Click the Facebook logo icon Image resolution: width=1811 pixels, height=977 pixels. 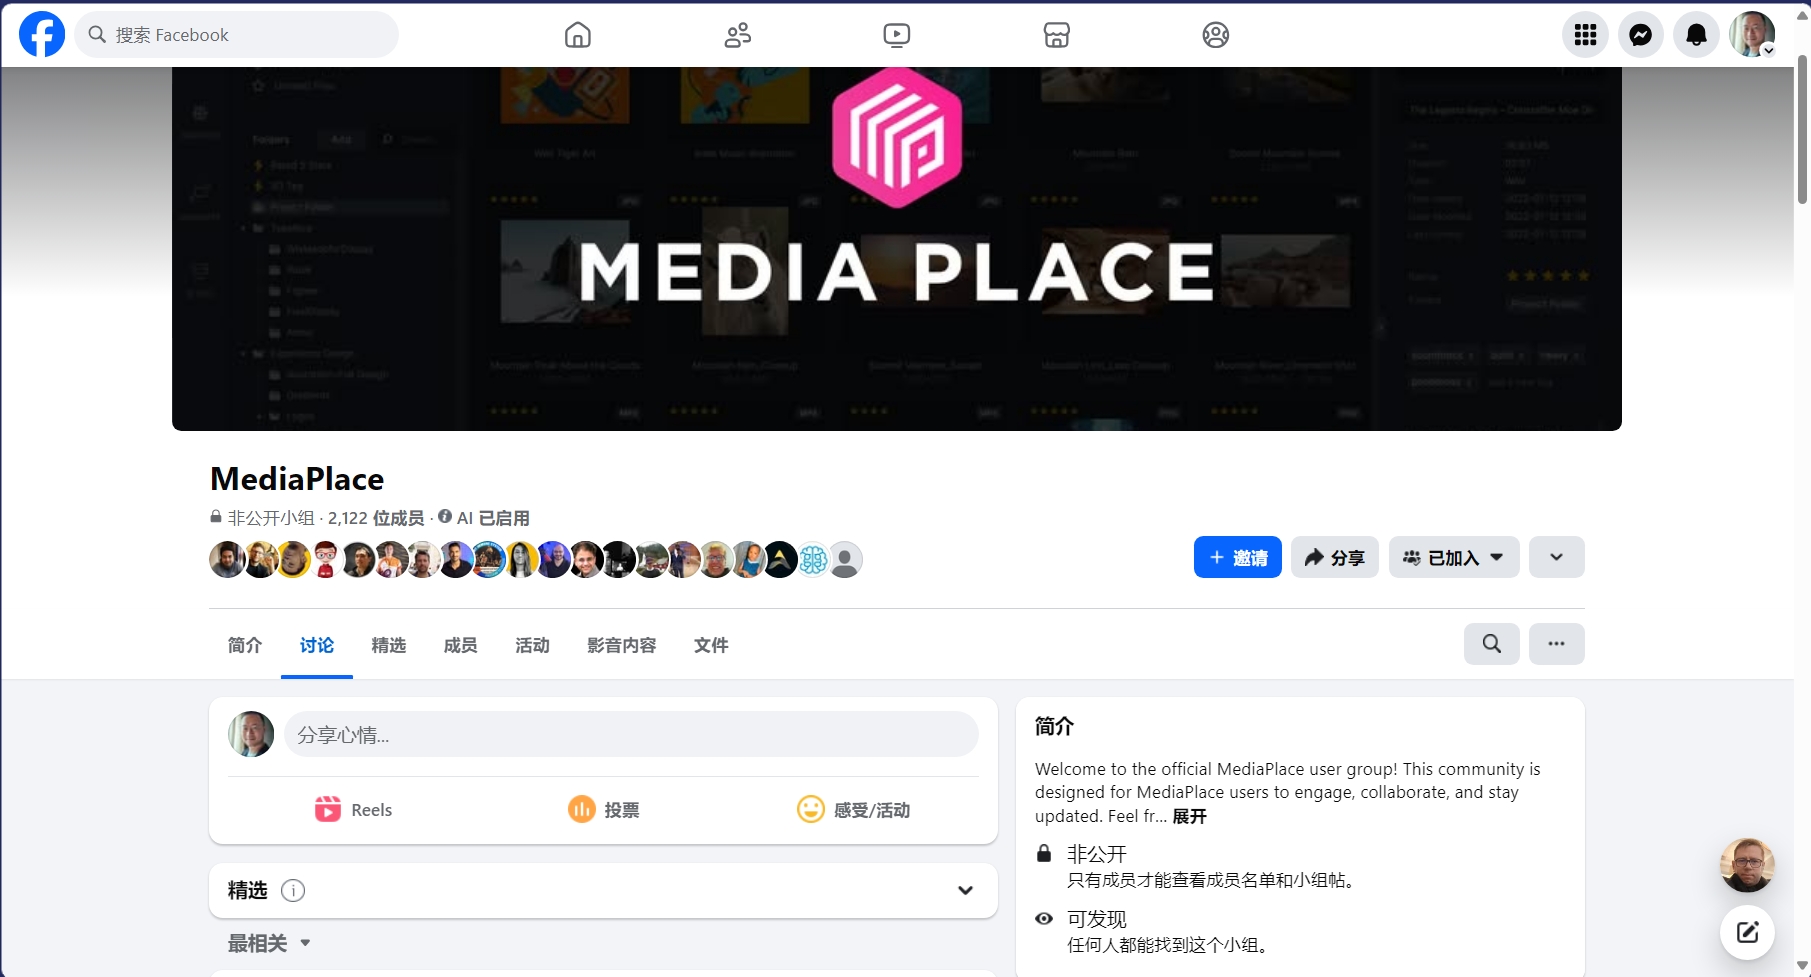42,35
